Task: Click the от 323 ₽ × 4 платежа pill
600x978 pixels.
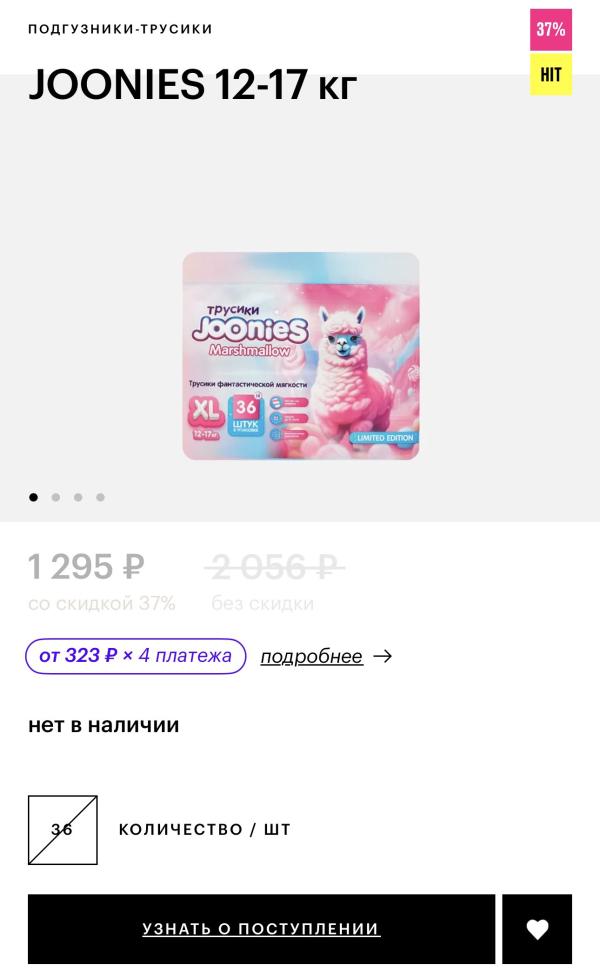Action: tap(135, 656)
